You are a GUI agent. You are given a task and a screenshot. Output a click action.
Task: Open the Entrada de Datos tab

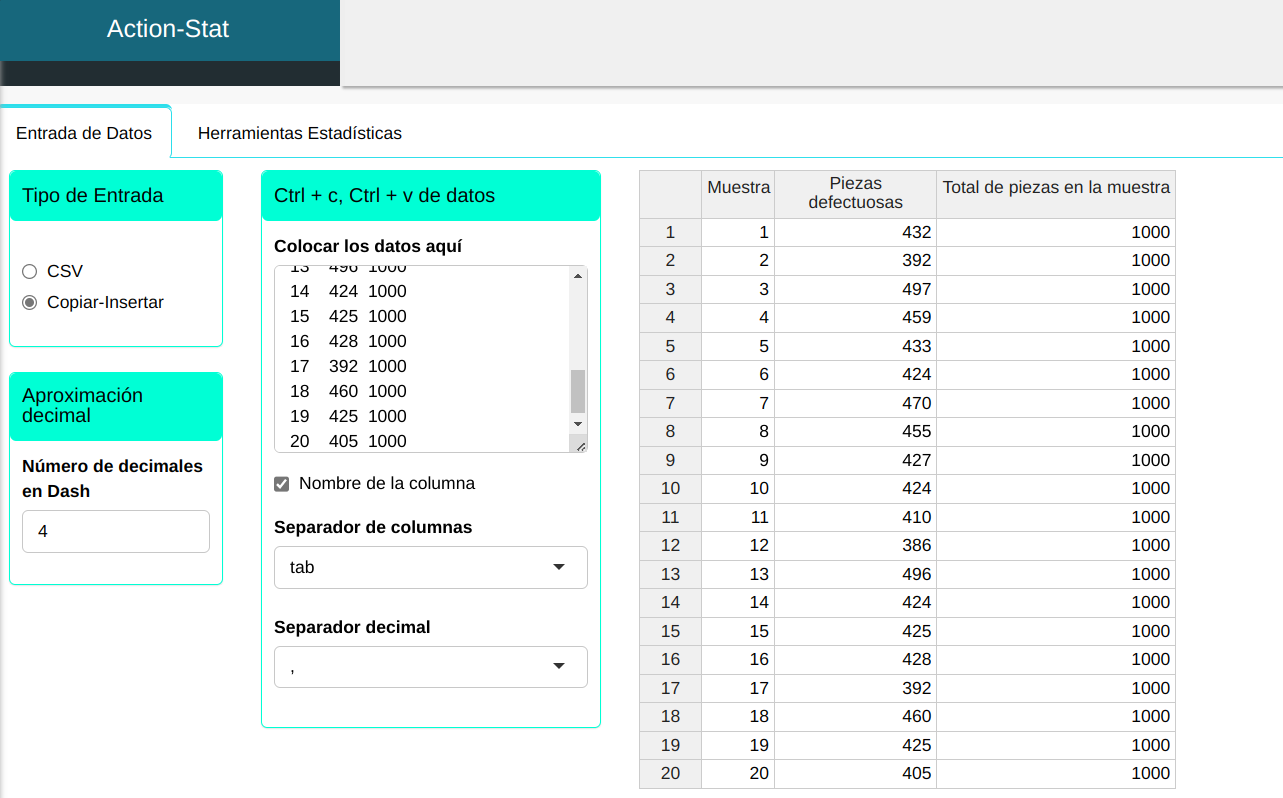pos(85,133)
